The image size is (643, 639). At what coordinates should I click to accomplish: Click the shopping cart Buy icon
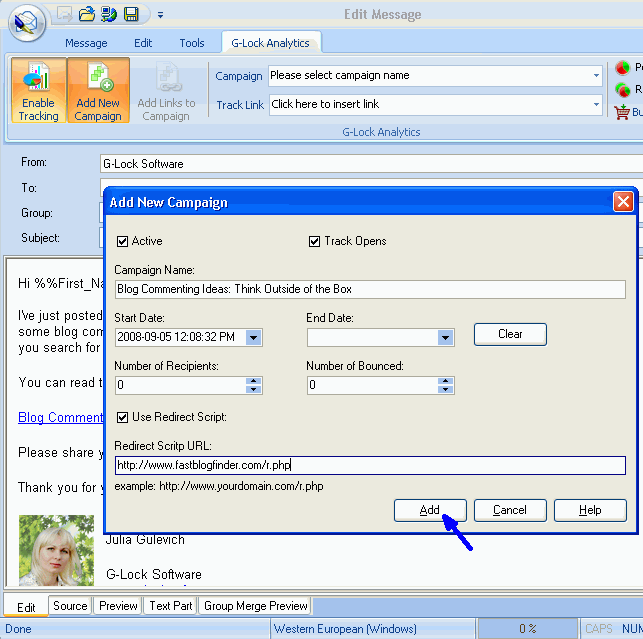point(622,112)
